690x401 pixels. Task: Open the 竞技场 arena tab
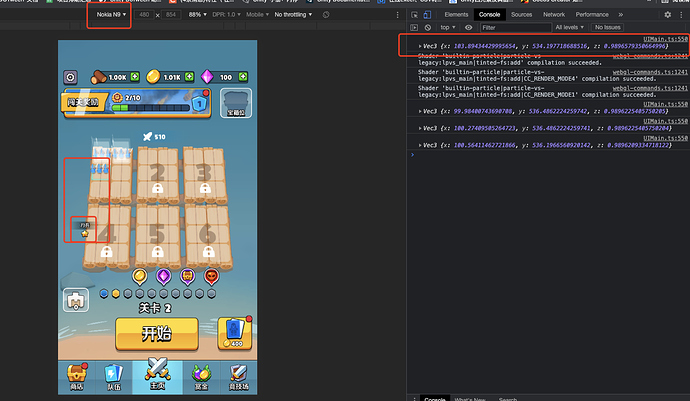pyautogui.click(x=239, y=378)
